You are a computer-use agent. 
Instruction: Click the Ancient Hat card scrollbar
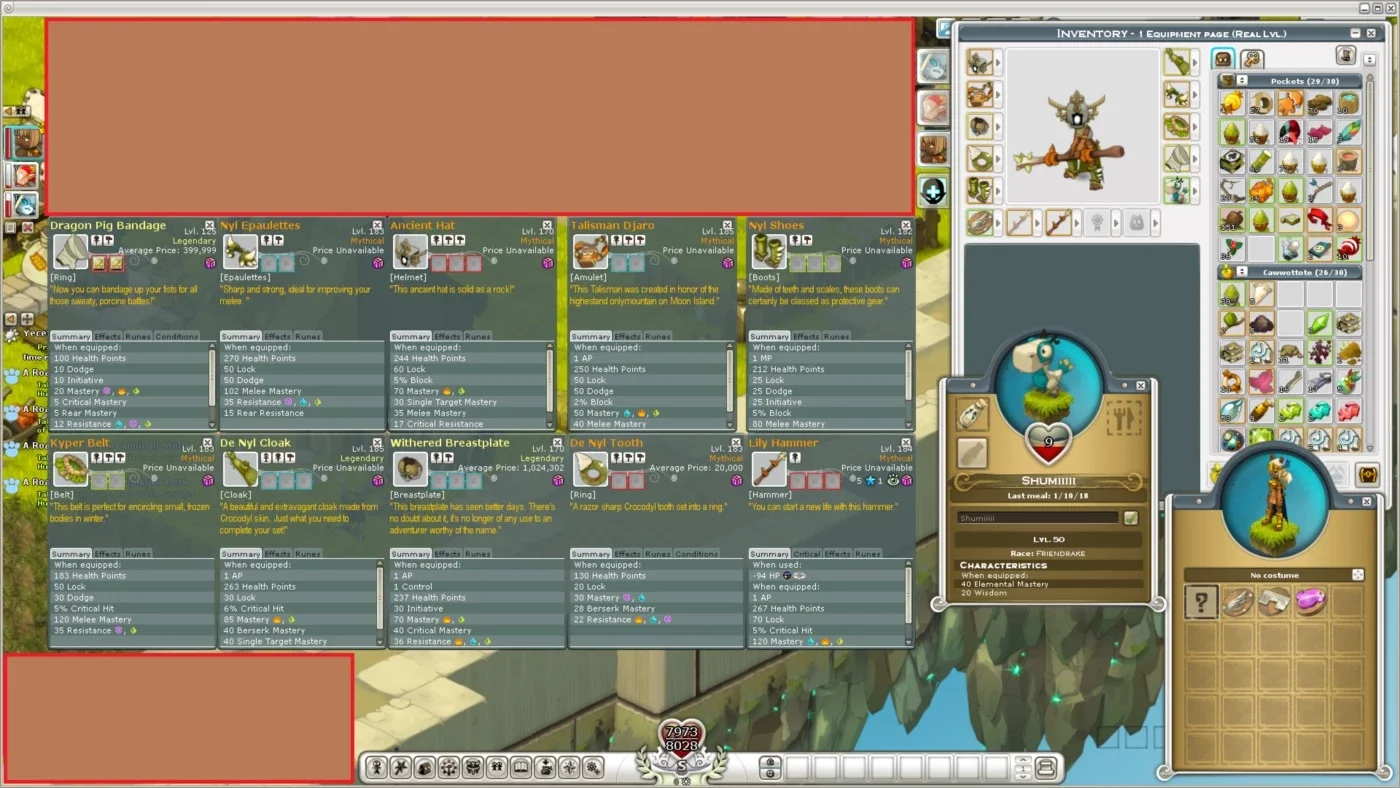click(x=550, y=386)
